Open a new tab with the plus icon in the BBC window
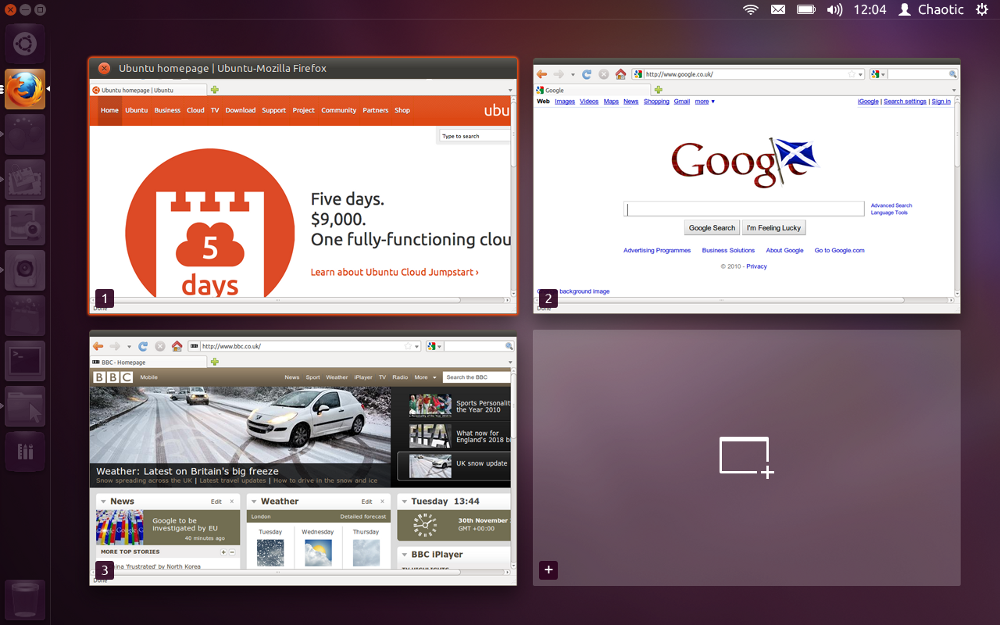Screen dimensions: 1000x625 point(213,362)
